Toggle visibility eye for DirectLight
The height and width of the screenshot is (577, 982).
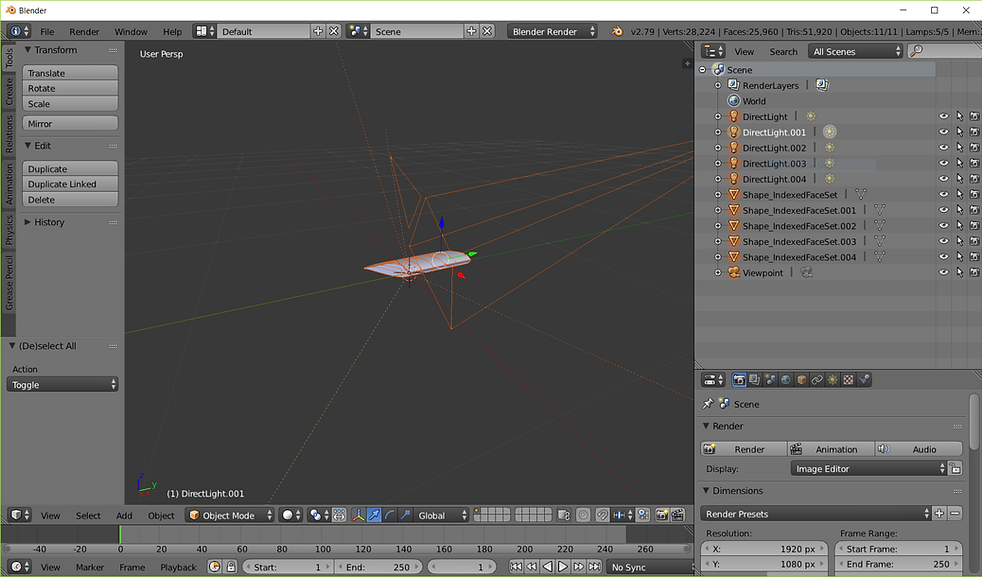[x=944, y=117]
